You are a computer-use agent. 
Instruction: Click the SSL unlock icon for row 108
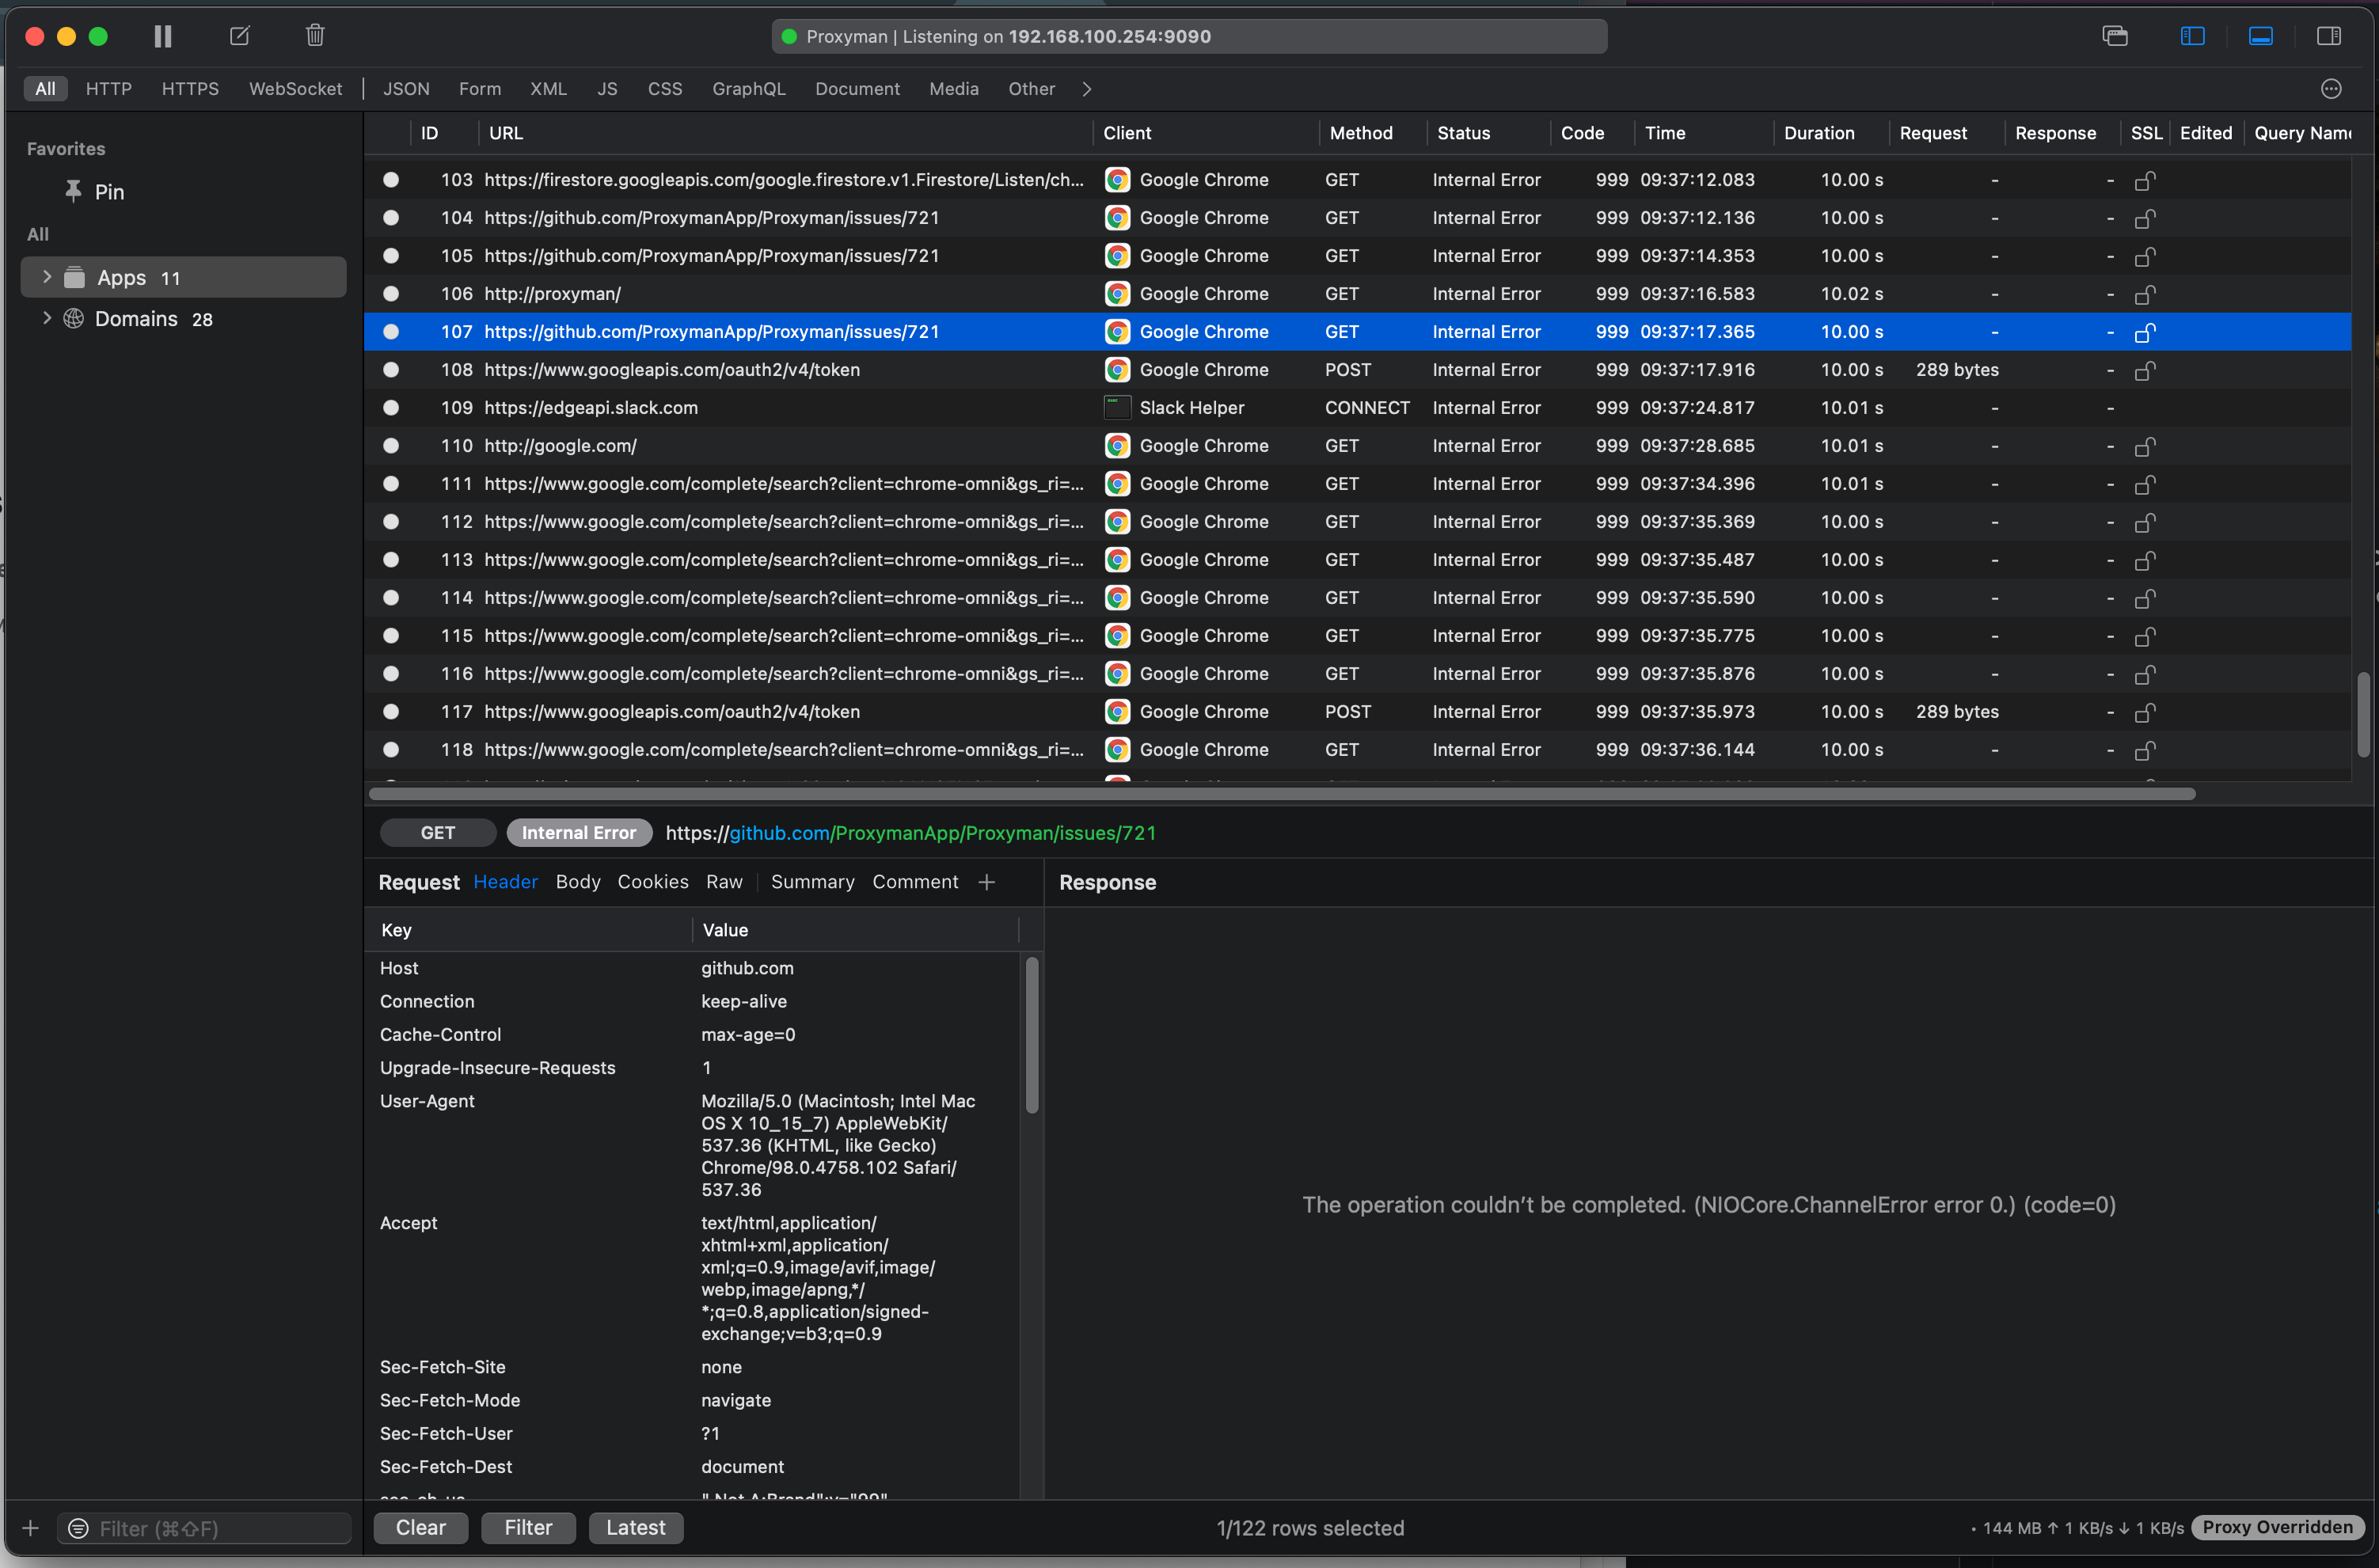[x=2144, y=371]
